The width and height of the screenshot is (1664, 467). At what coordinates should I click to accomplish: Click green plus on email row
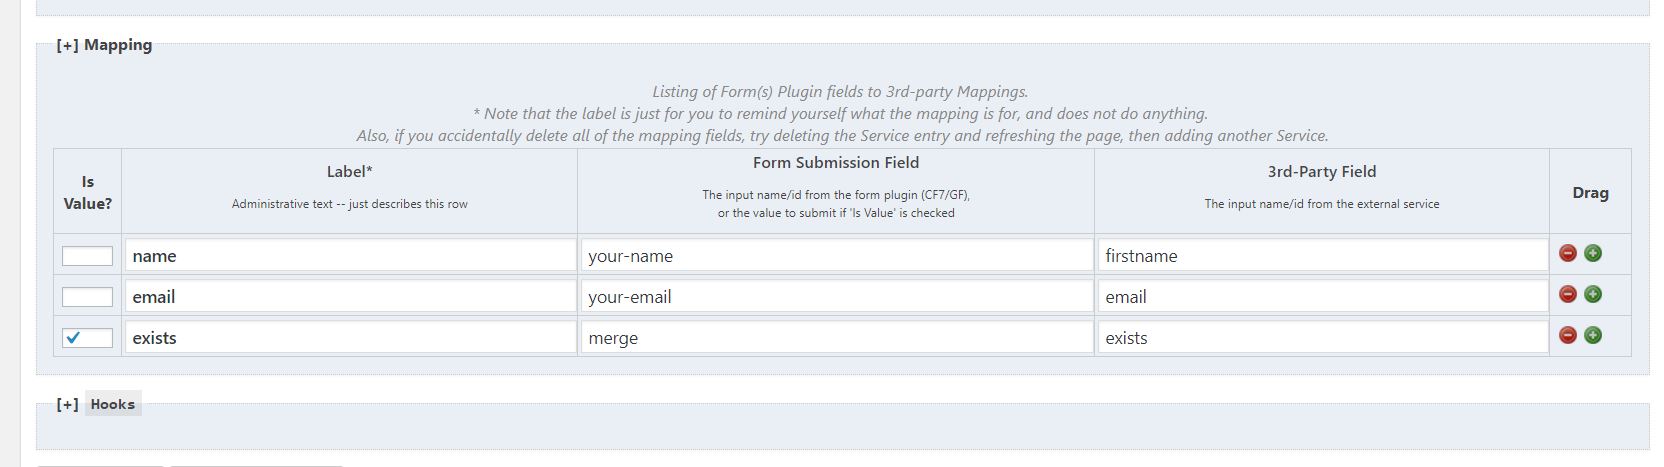[1593, 295]
